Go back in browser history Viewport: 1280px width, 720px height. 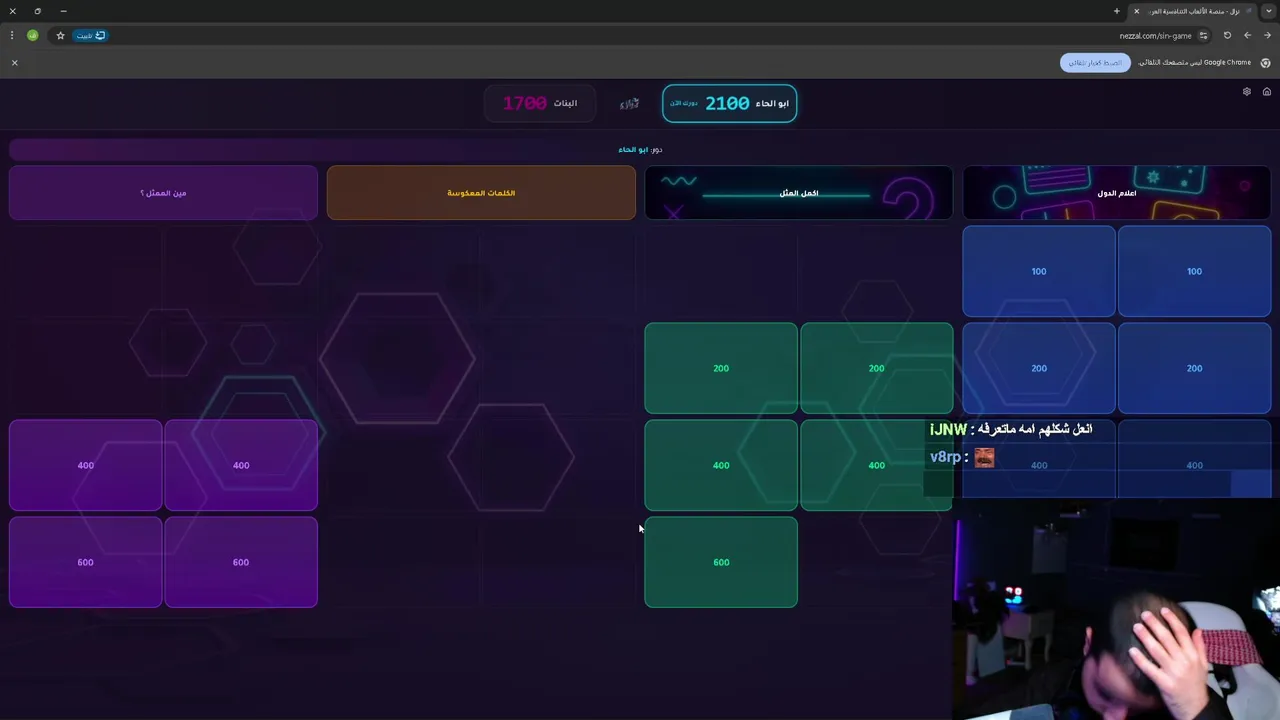click(1247, 35)
